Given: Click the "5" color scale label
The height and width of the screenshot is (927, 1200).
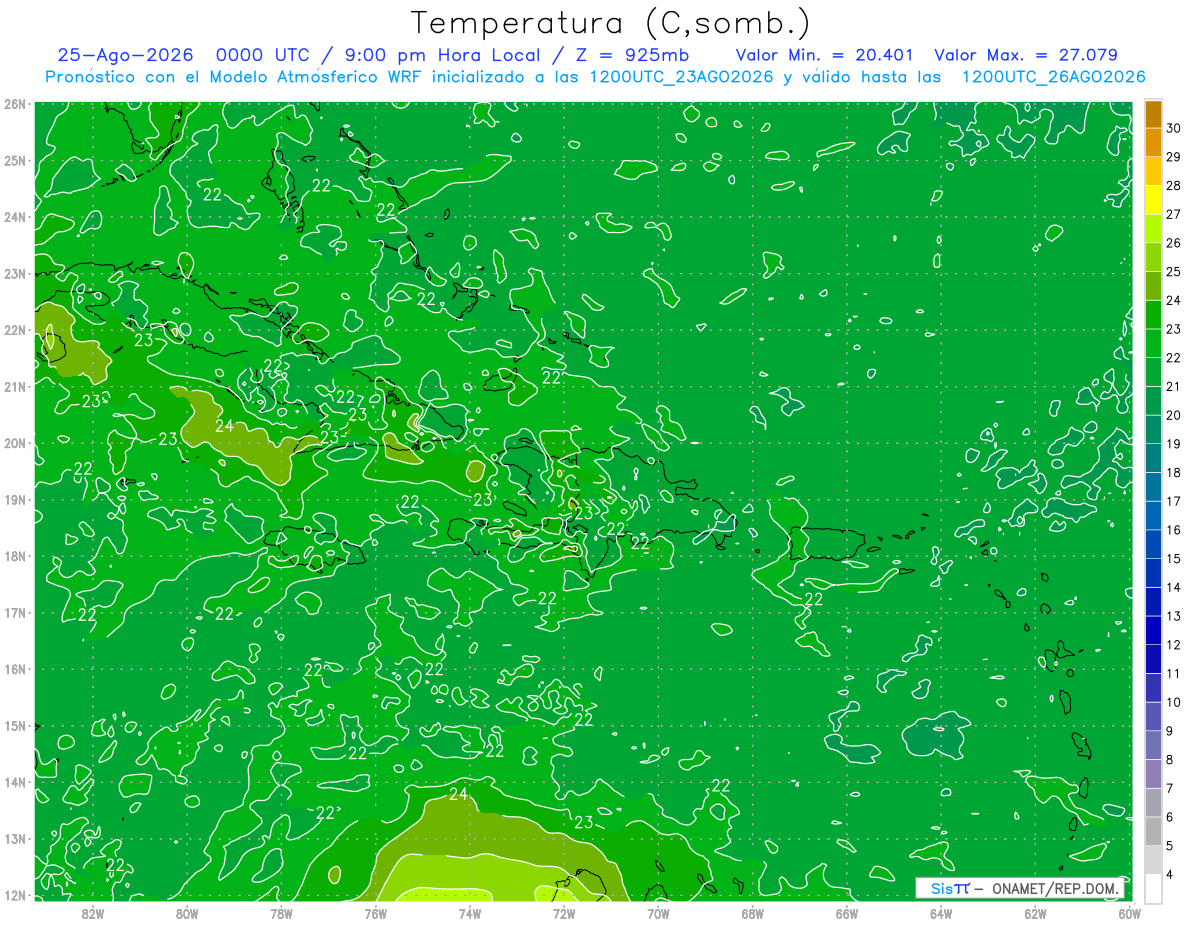Looking at the screenshot, I should point(1169,845).
